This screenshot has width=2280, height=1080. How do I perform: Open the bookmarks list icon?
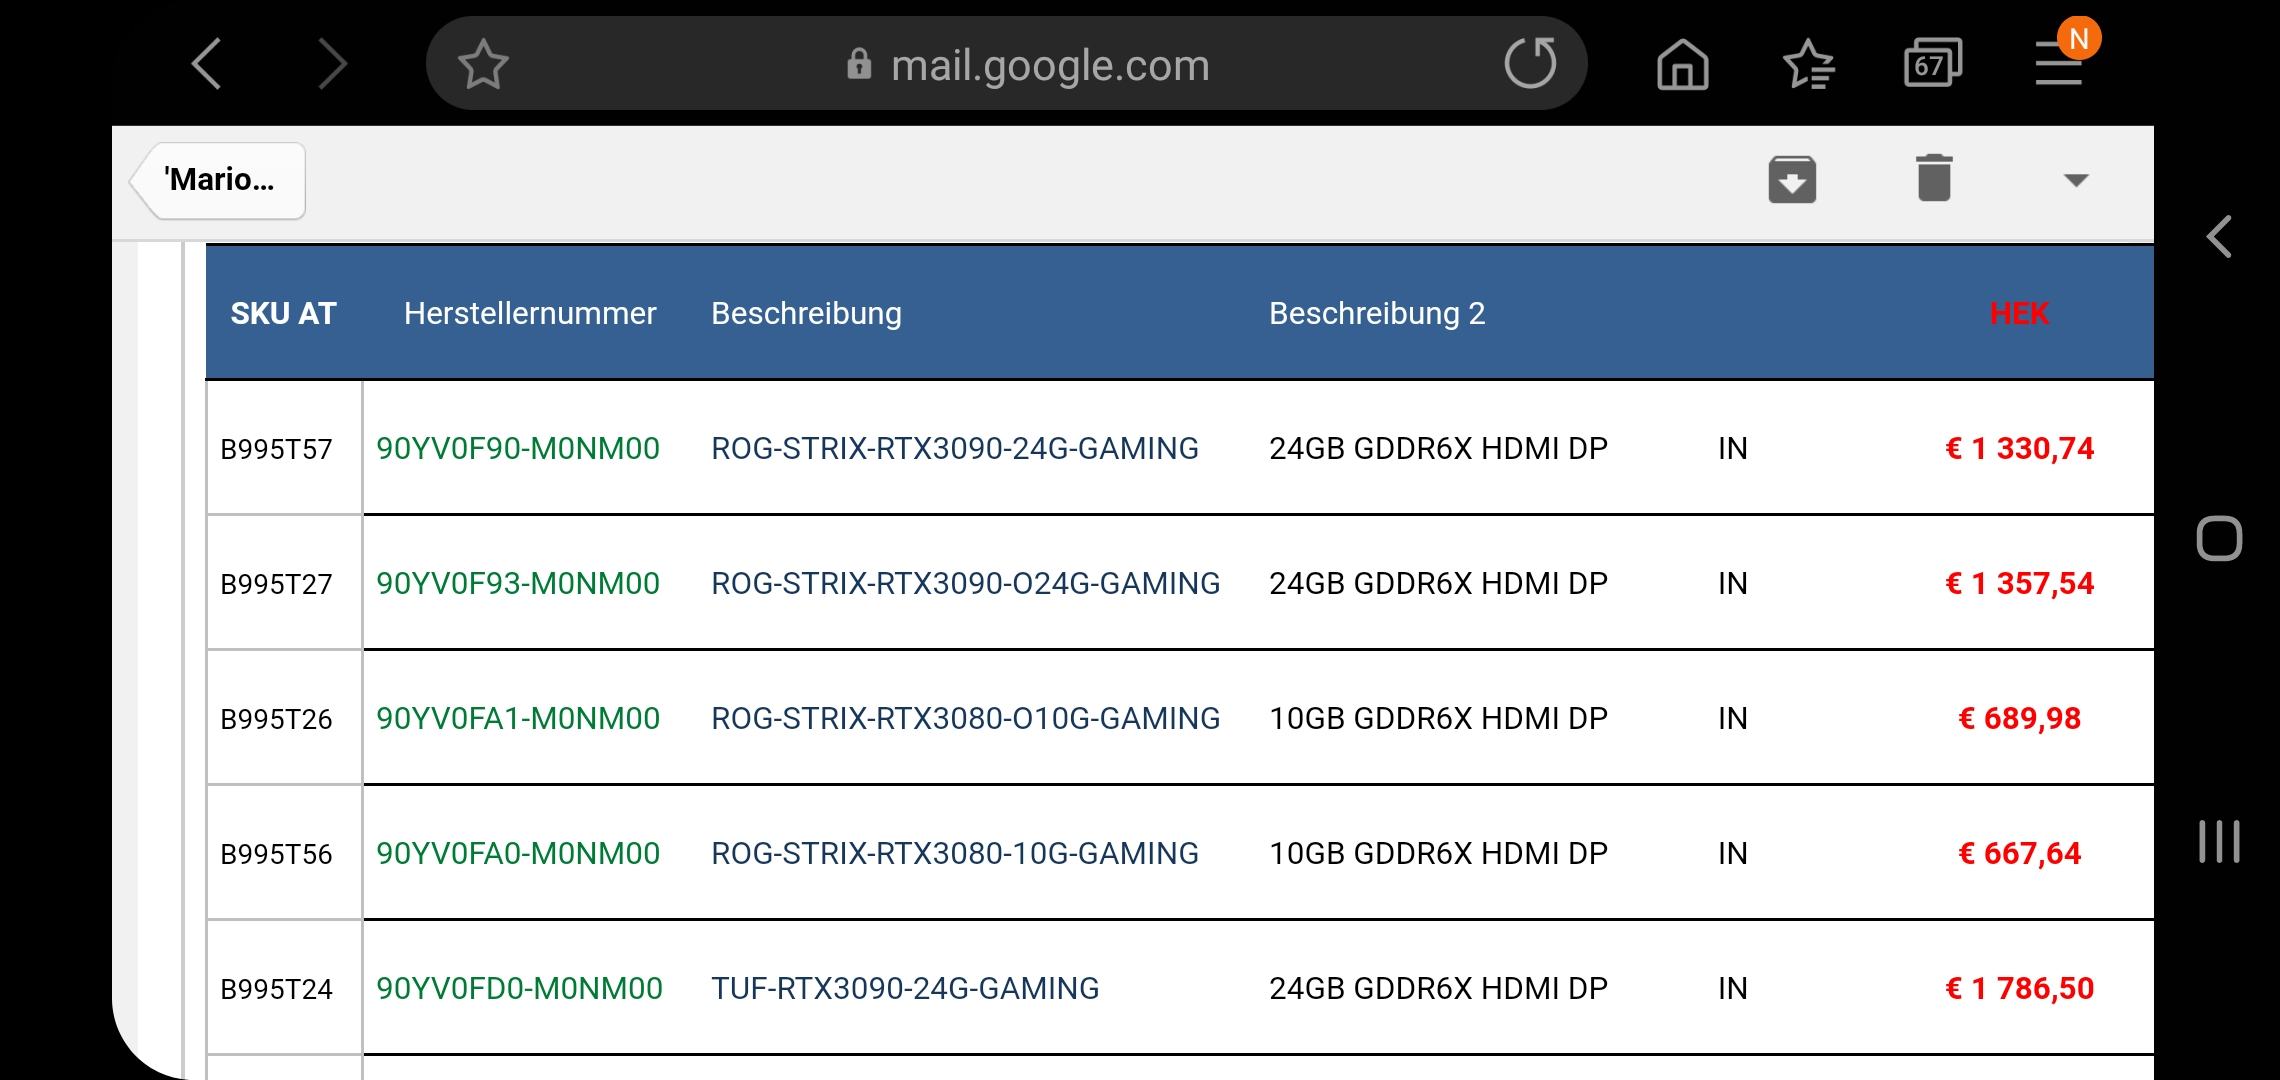coord(1808,65)
